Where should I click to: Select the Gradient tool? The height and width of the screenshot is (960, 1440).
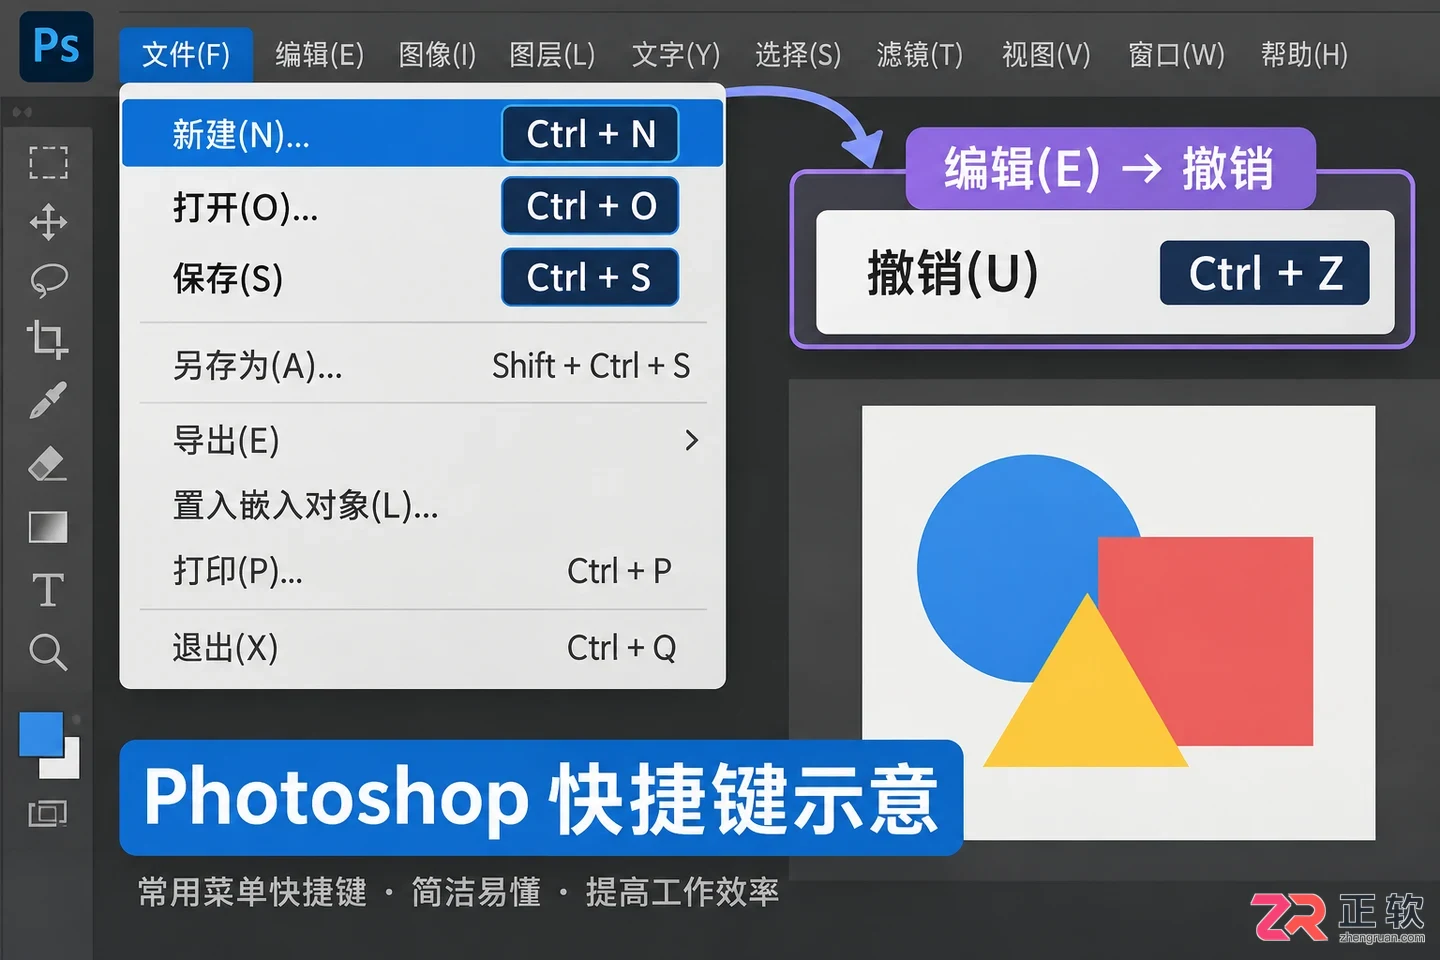point(48,527)
